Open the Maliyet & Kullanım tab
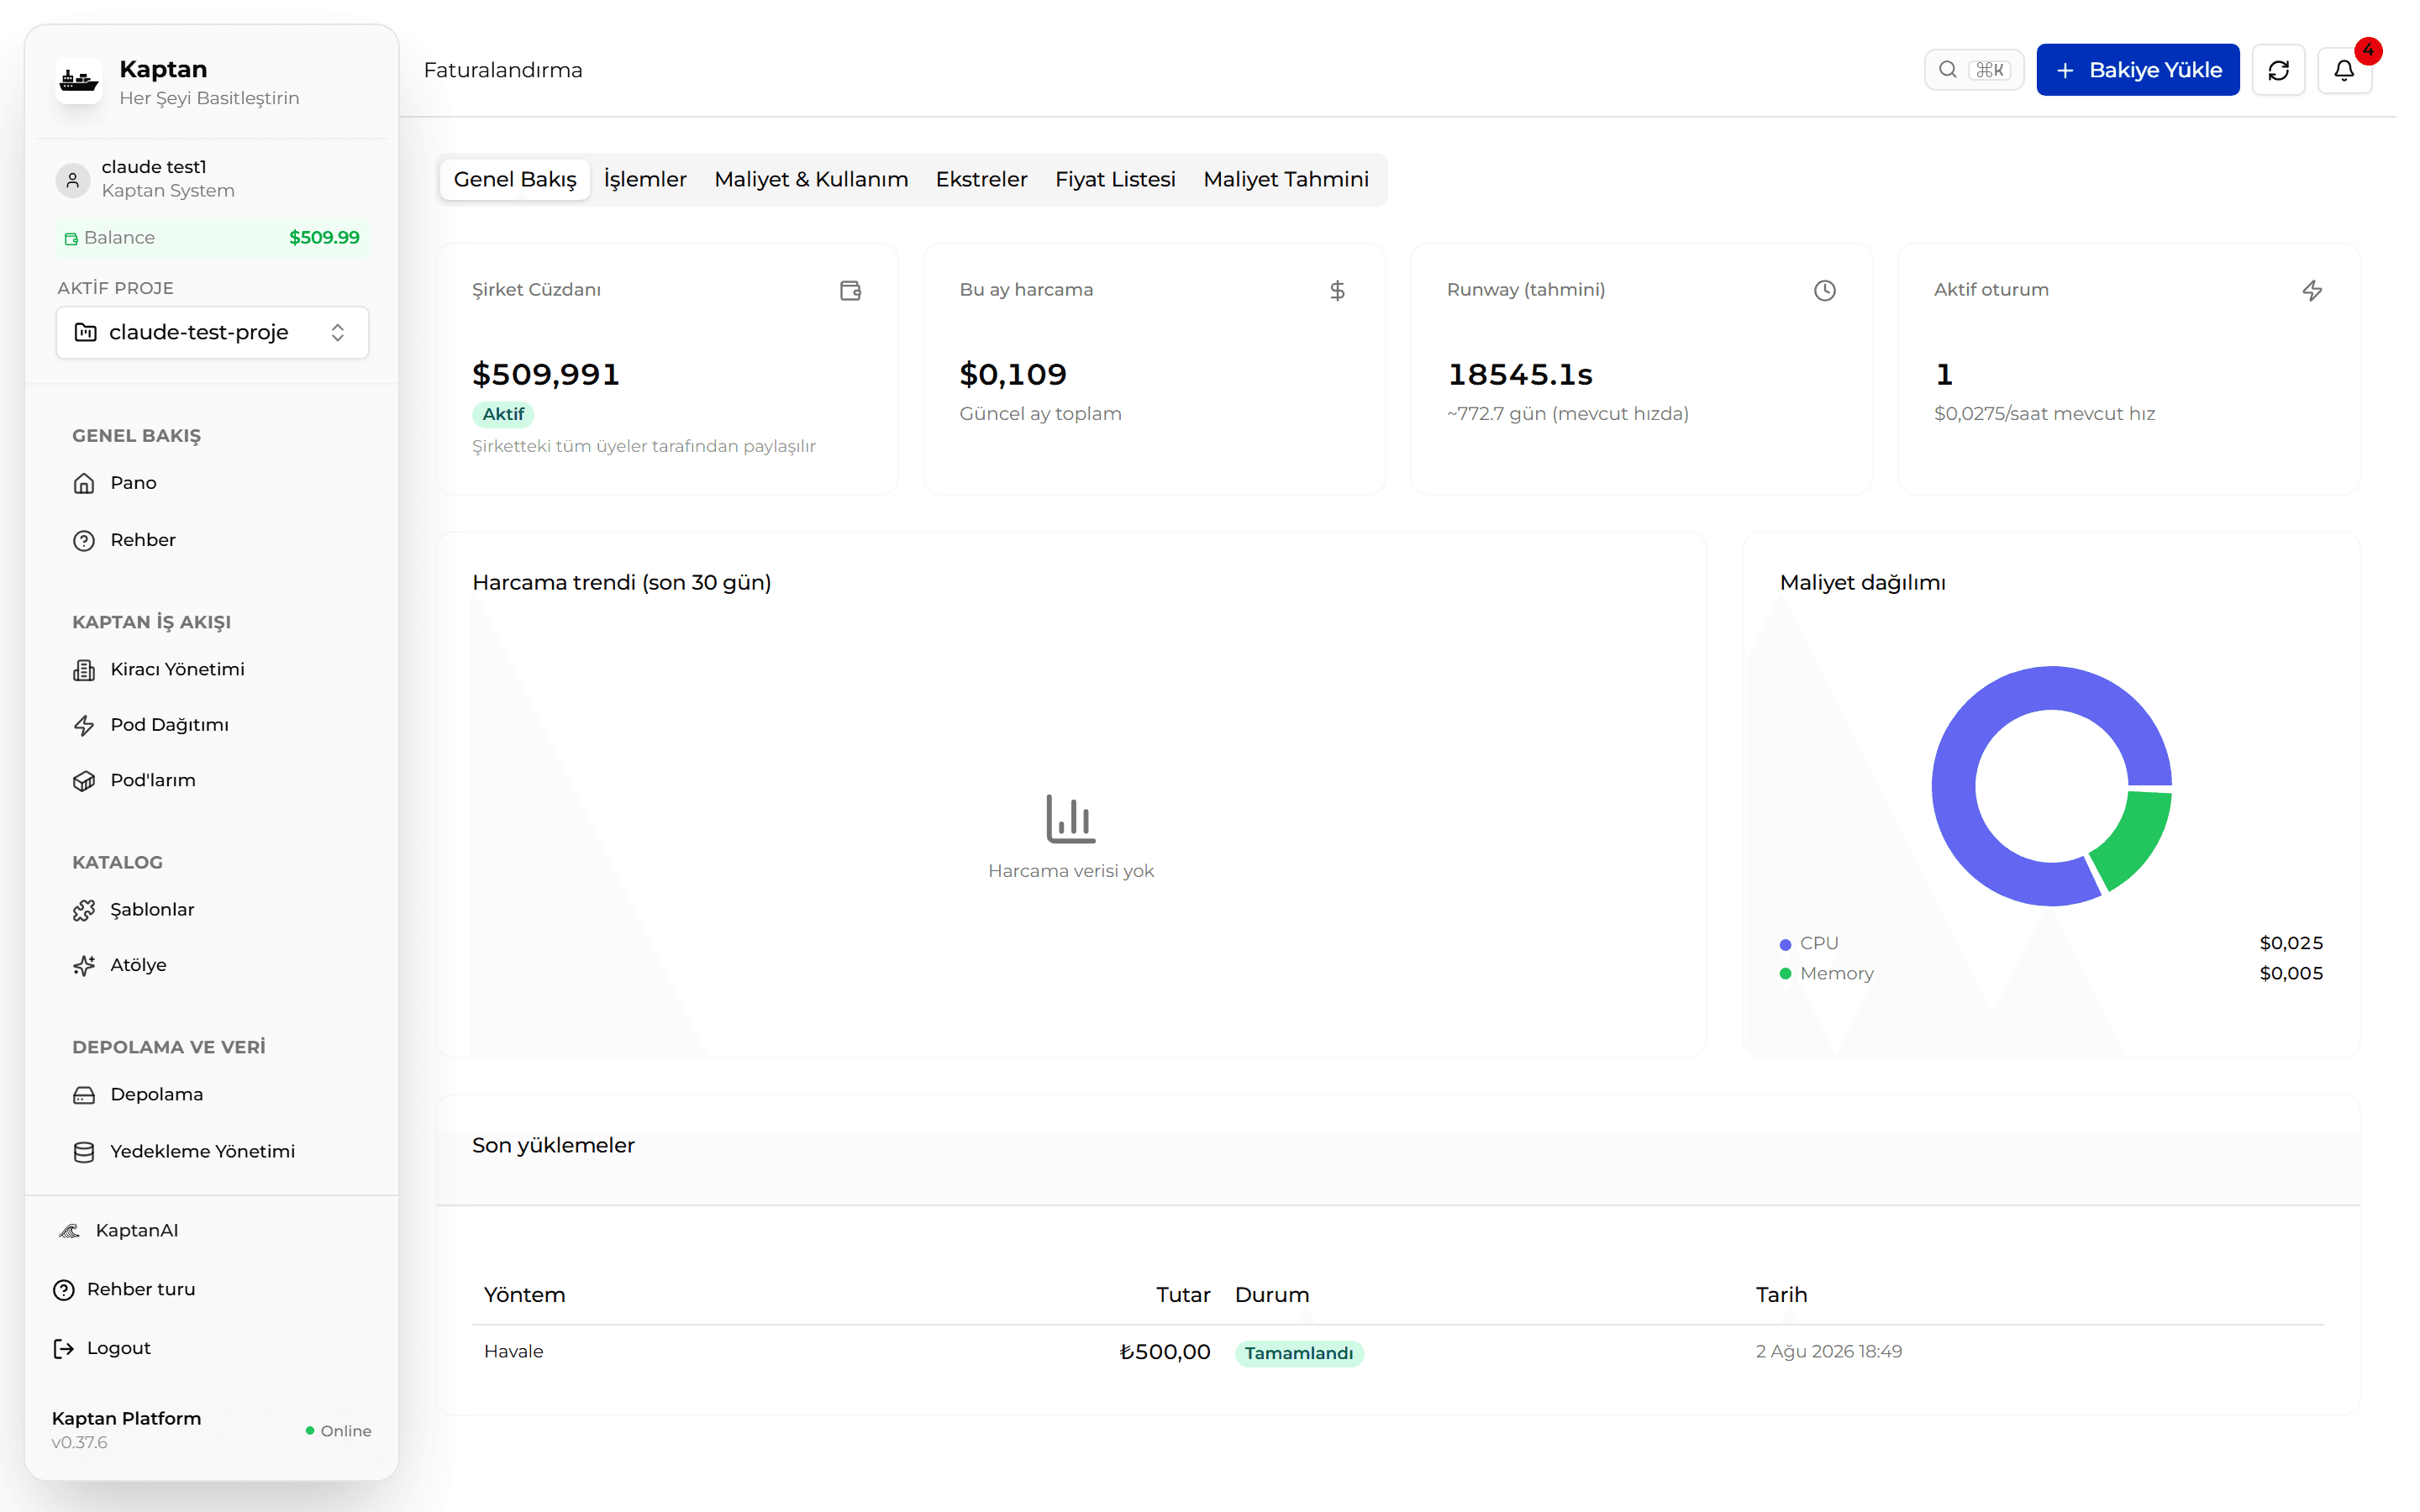Image resolution: width=2420 pixels, height=1512 pixels. coord(811,179)
